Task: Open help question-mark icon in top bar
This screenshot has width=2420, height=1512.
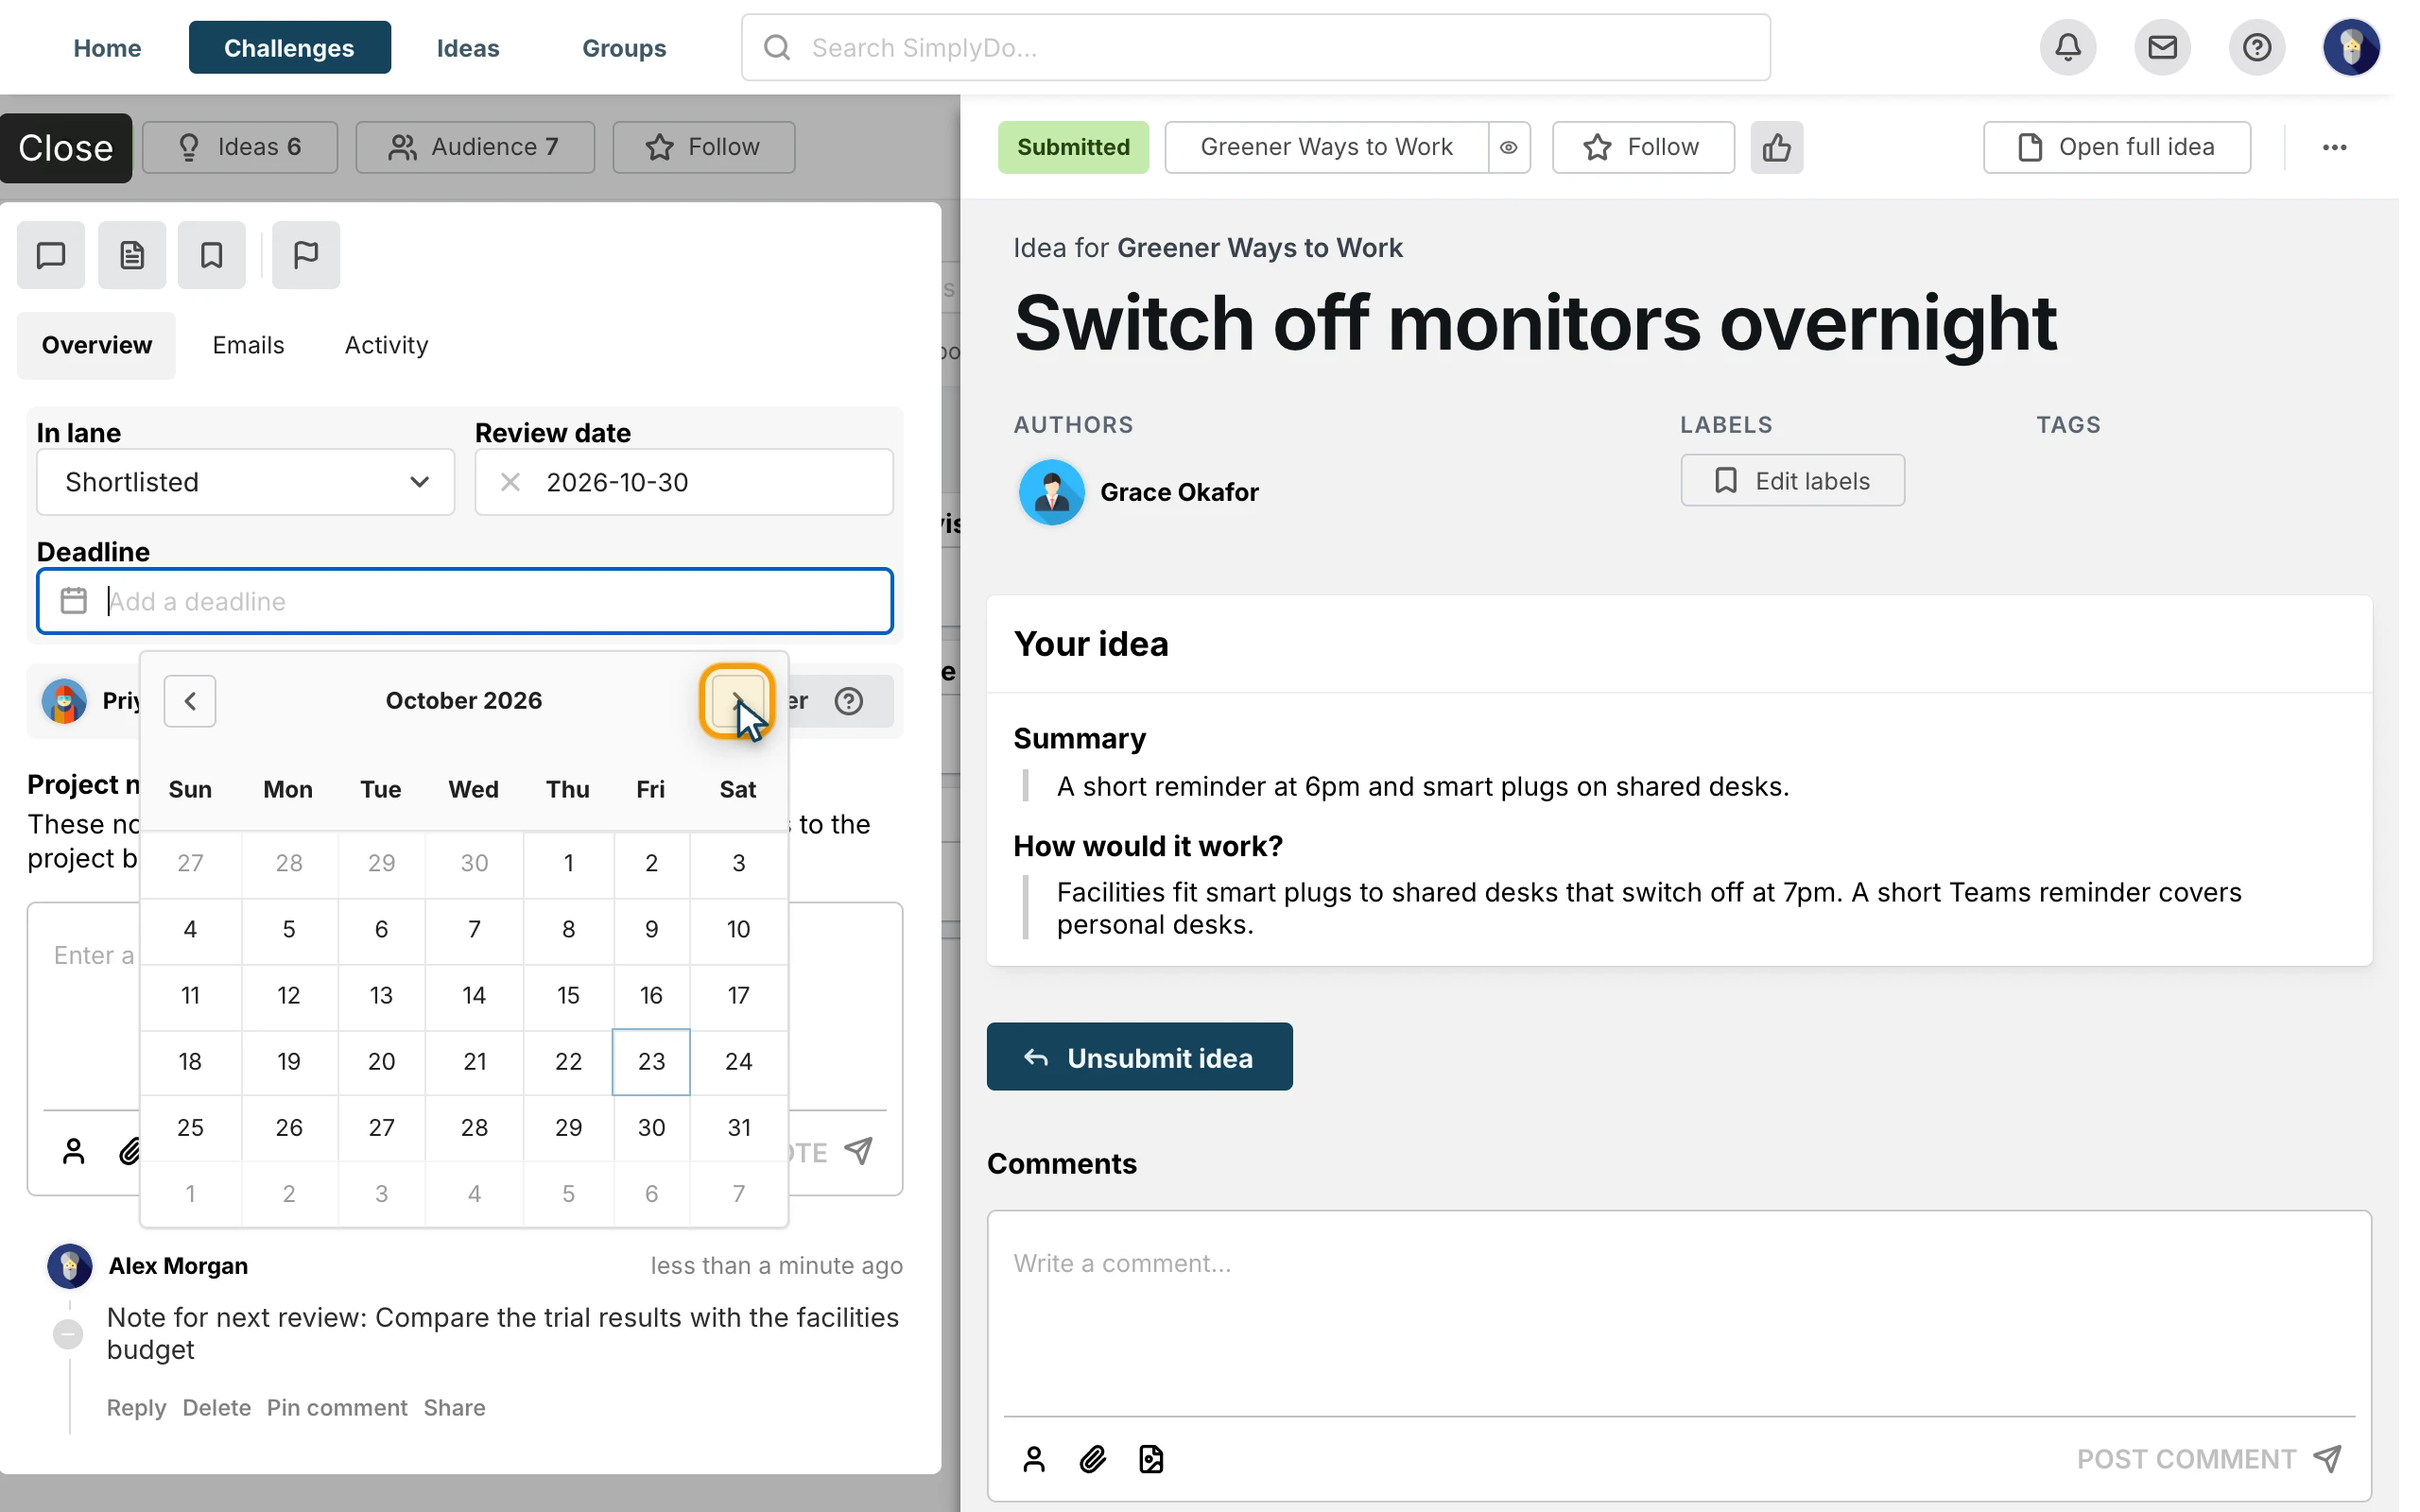Action: coord(2257,47)
